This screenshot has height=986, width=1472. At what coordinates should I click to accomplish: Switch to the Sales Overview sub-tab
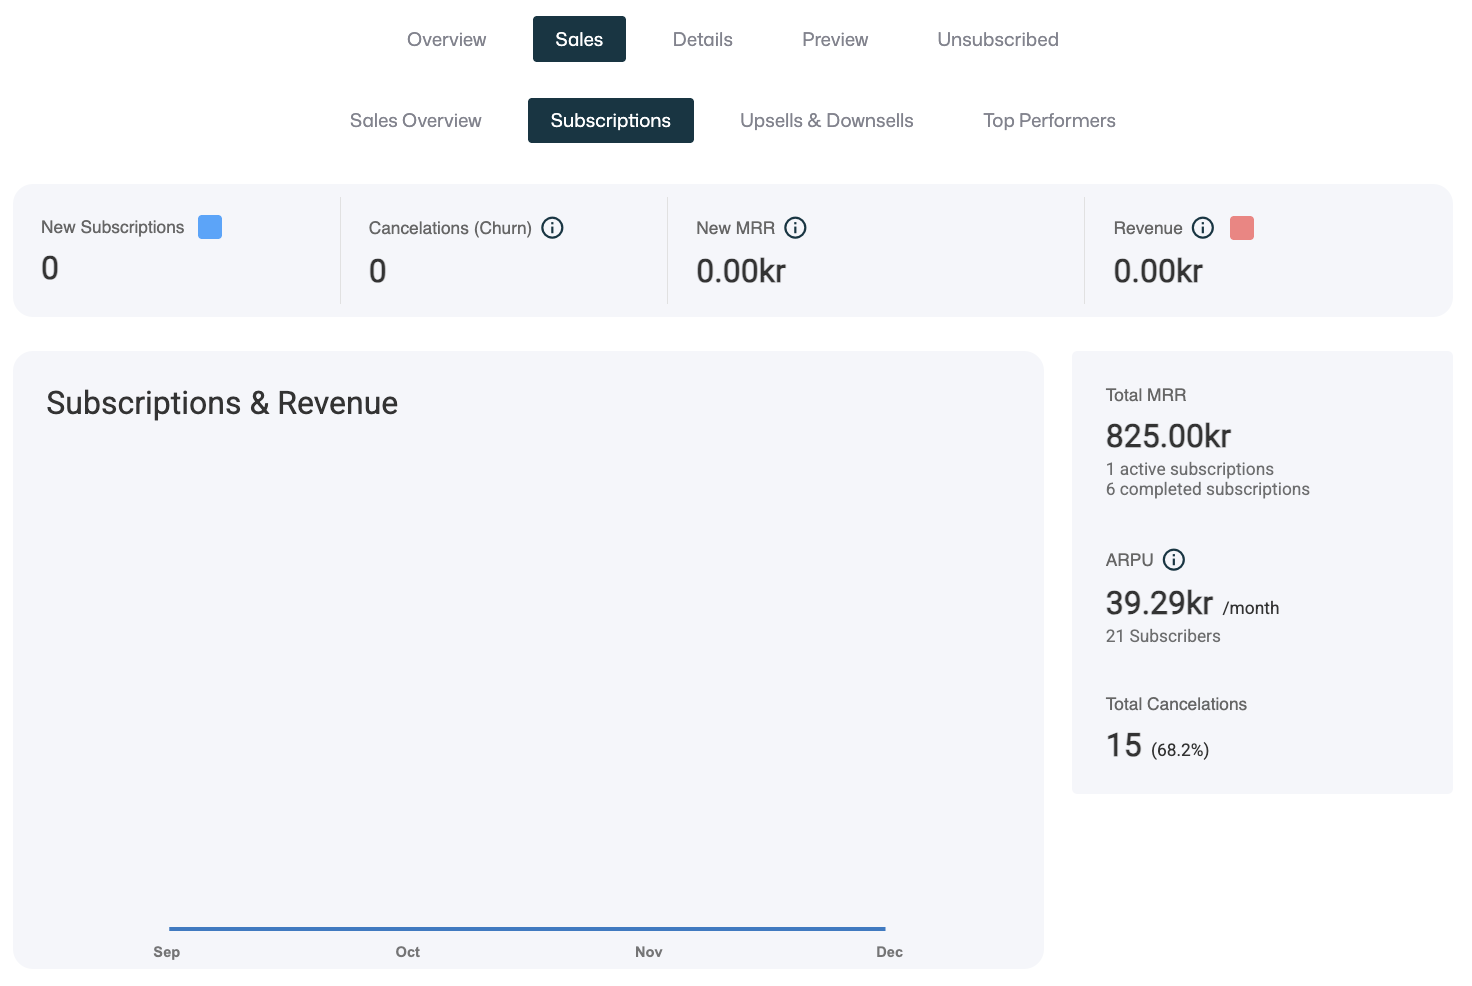tap(415, 120)
